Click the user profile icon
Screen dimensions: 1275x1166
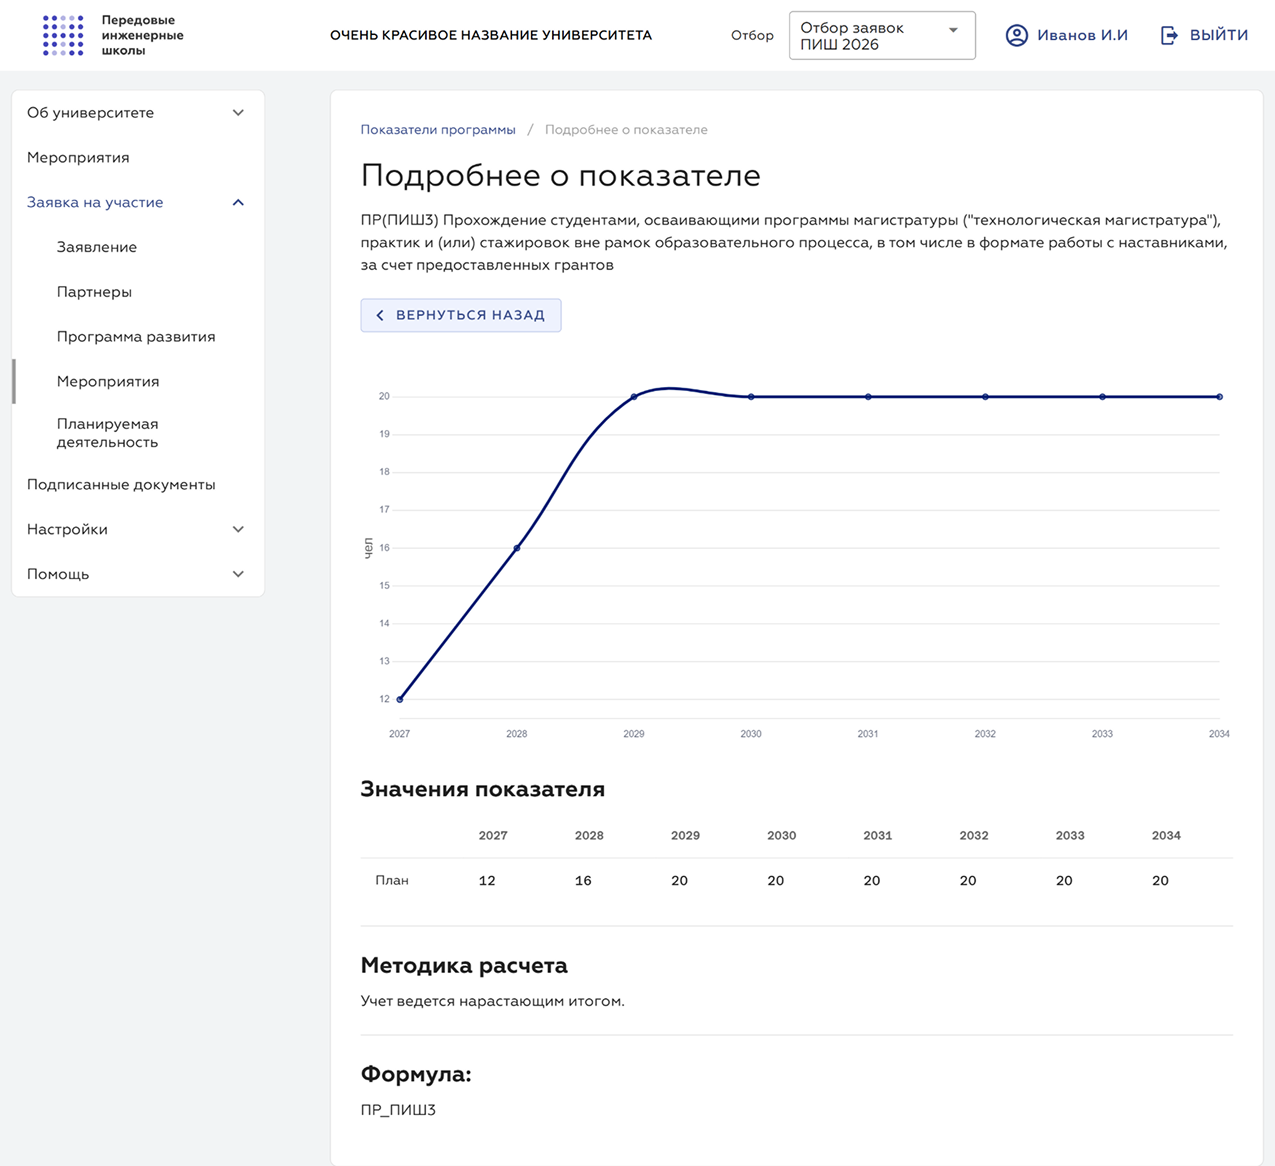(x=1016, y=35)
